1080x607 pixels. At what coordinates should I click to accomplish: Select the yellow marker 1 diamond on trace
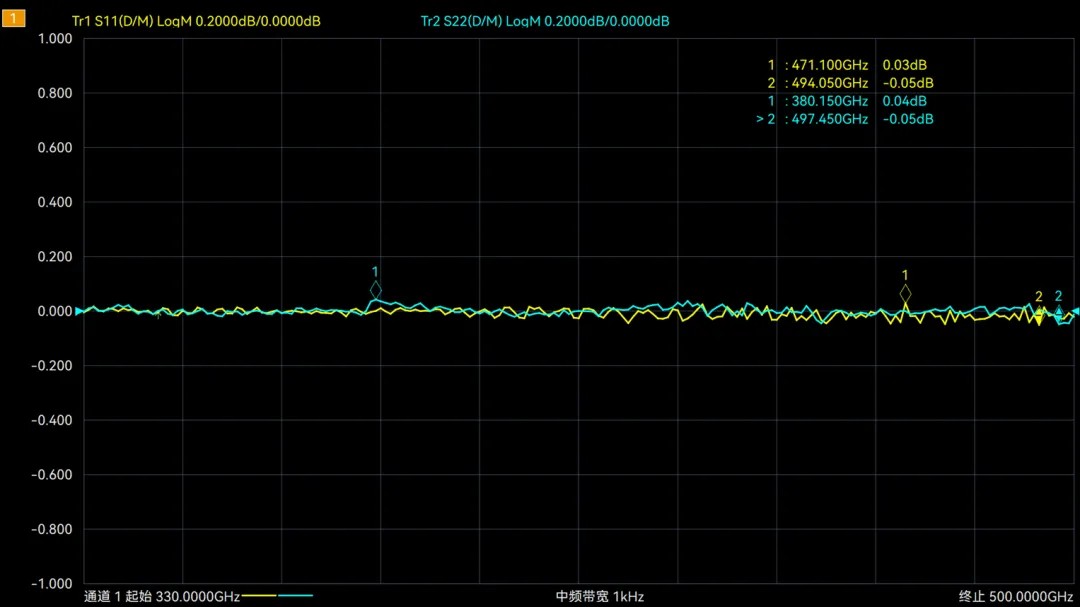point(905,293)
